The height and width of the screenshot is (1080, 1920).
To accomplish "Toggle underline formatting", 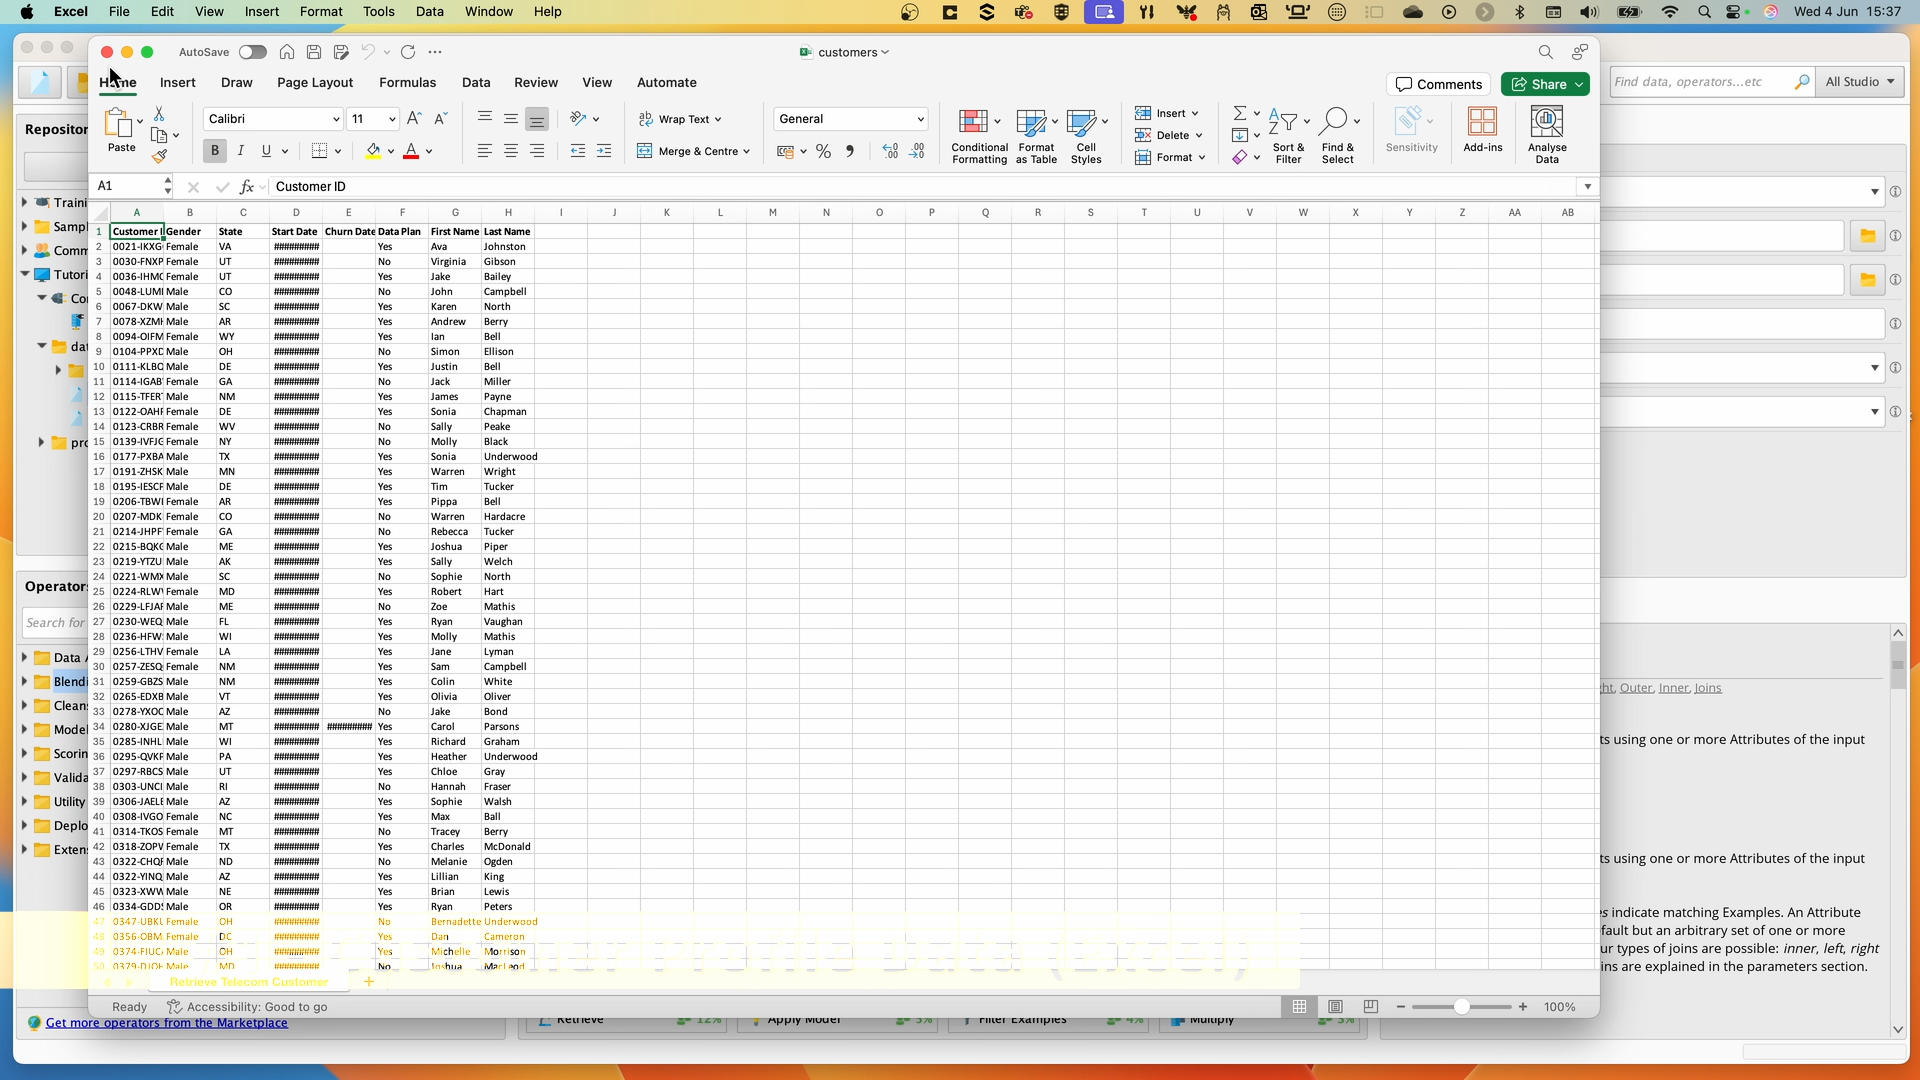I will [266, 150].
